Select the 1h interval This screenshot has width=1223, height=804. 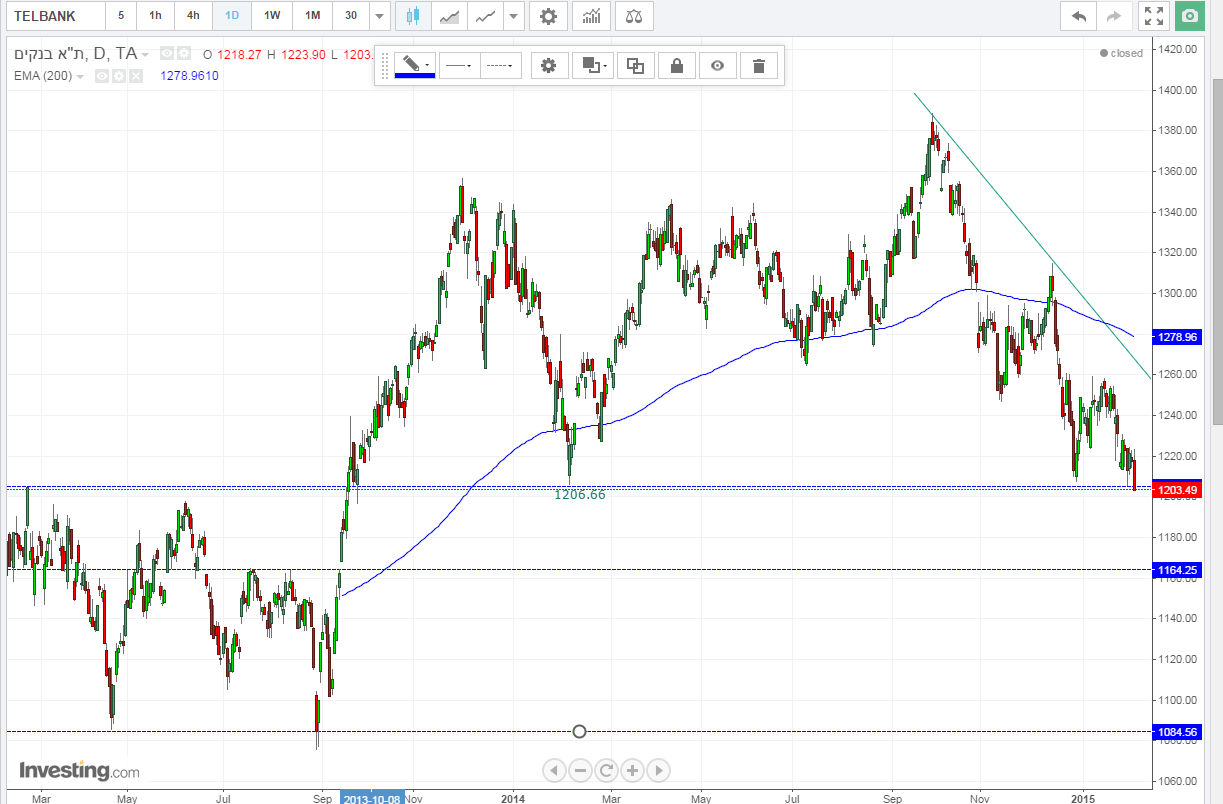pyautogui.click(x=155, y=16)
